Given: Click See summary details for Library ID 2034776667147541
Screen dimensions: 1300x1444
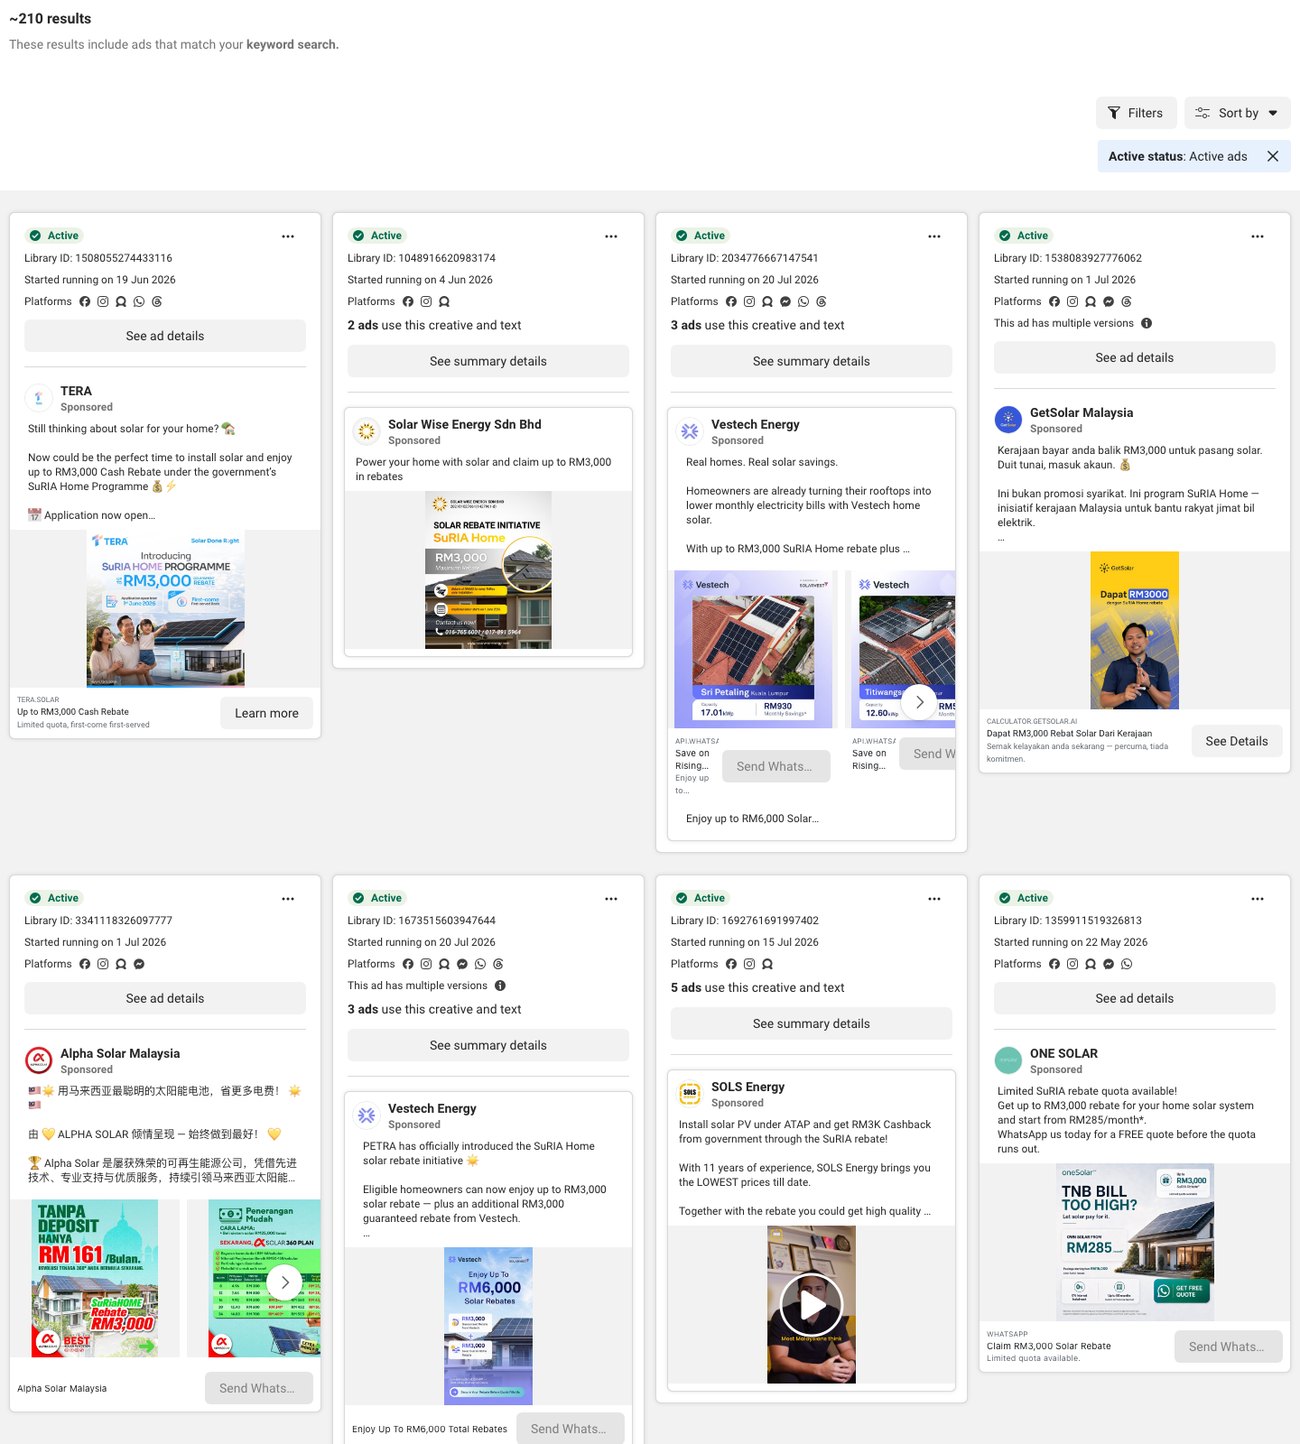Looking at the screenshot, I should click(x=811, y=361).
